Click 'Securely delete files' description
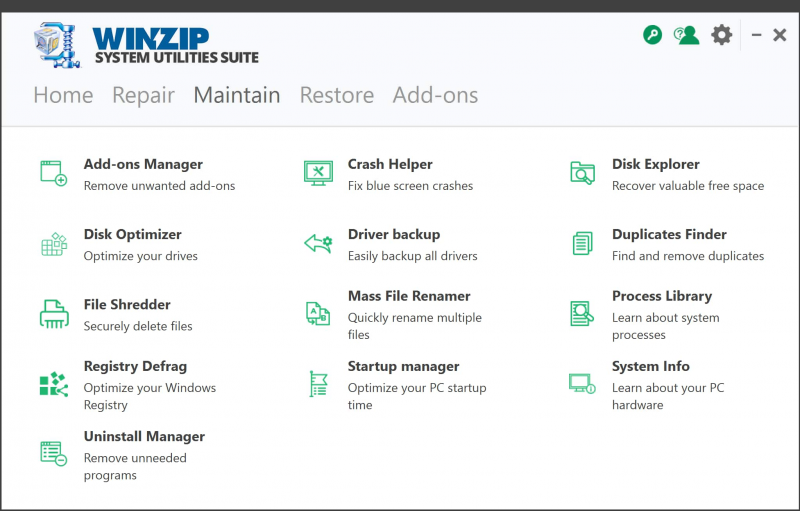 coord(138,326)
